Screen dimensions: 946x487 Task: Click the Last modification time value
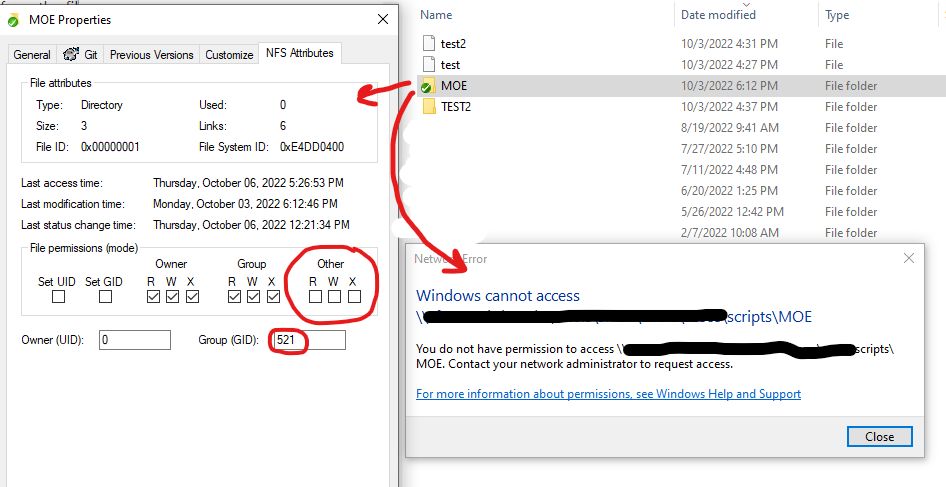245,204
